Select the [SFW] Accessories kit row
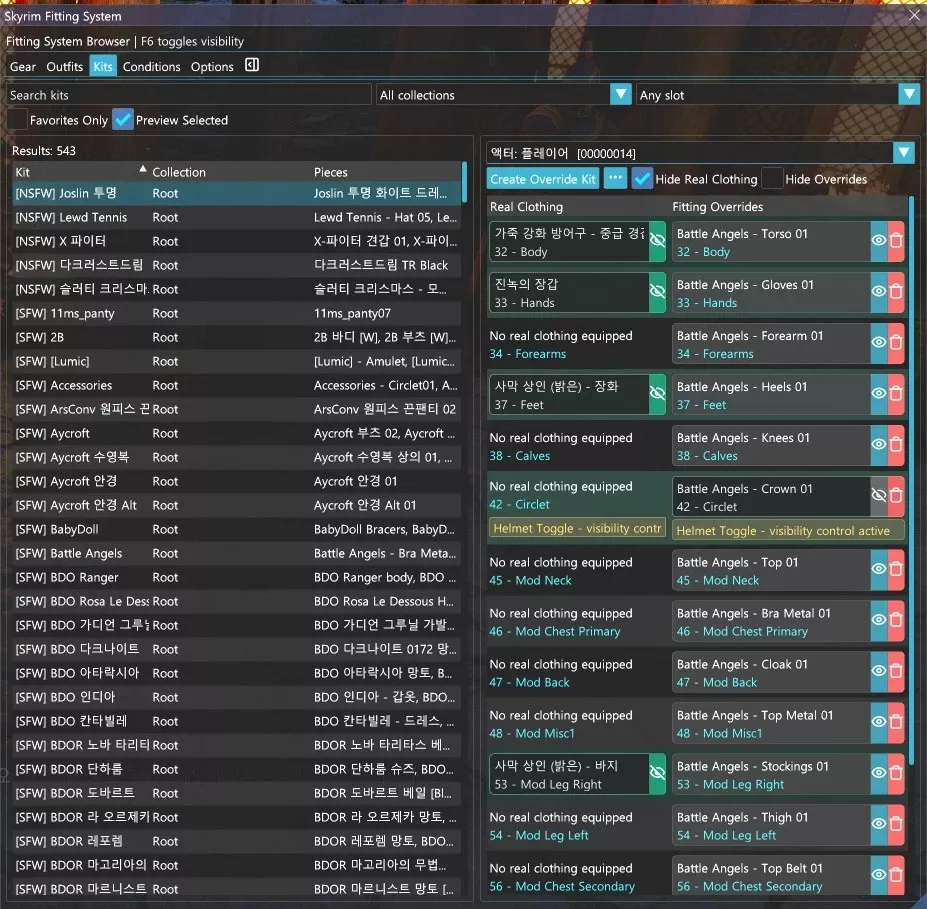The height and width of the screenshot is (909, 927). [236, 385]
